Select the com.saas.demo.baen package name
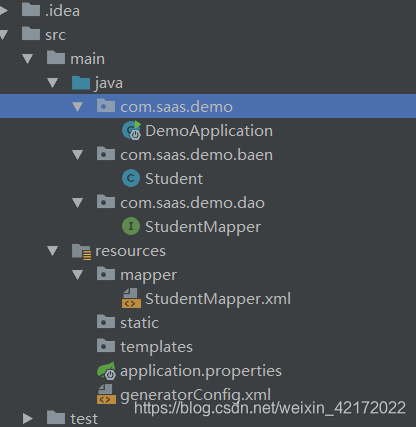This screenshot has width=416, height=427. [x=196, y=155]
